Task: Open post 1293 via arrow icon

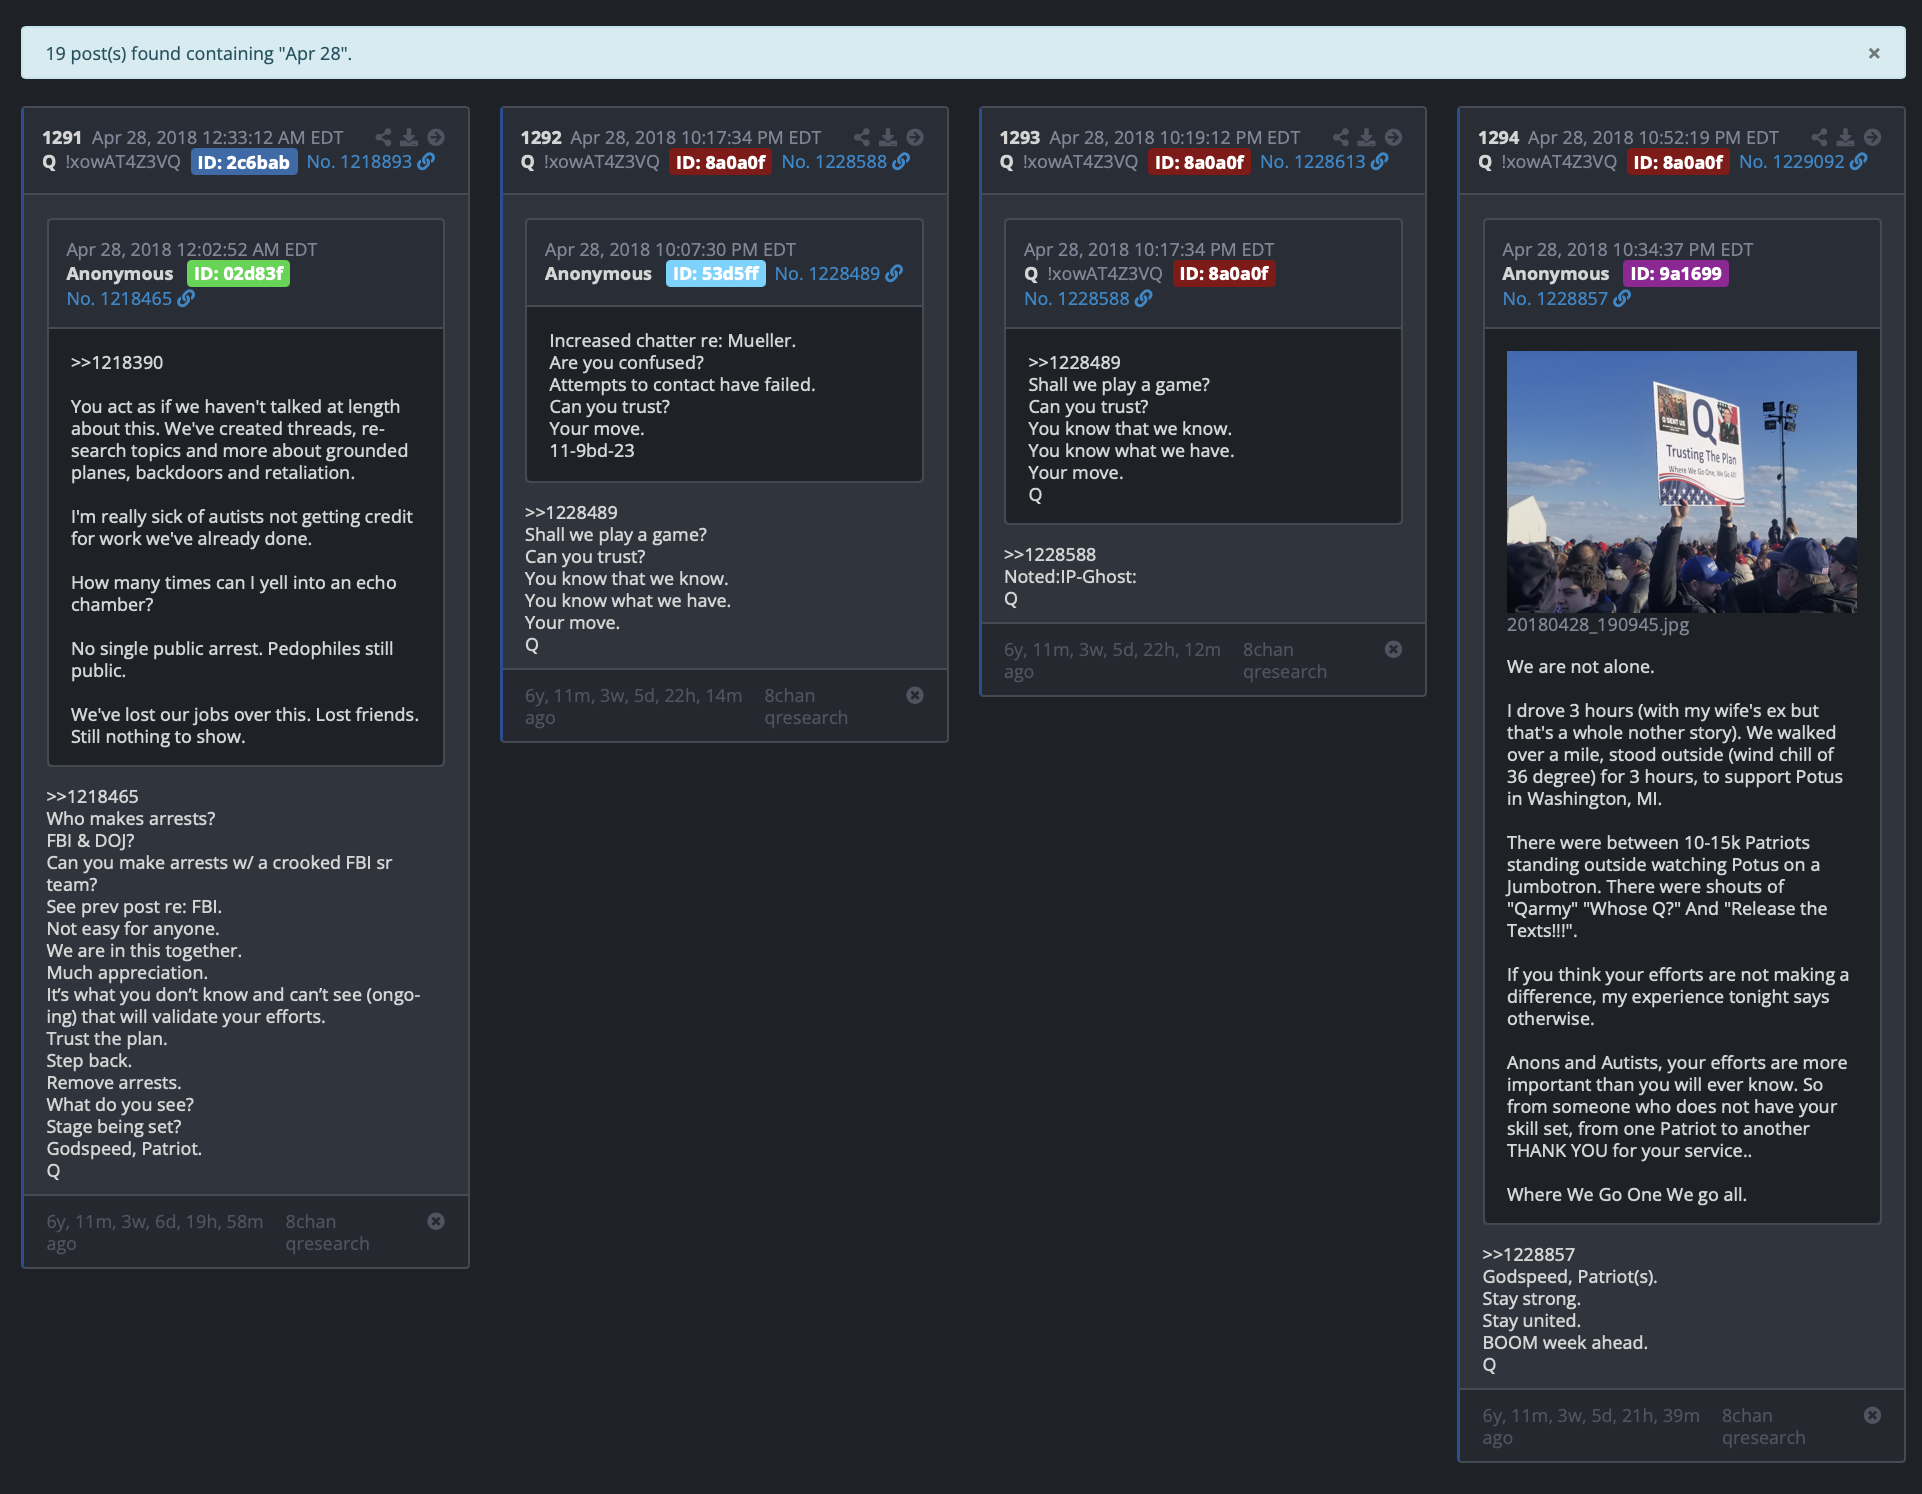Action: pyautogui.click(x=1394, y=137)
